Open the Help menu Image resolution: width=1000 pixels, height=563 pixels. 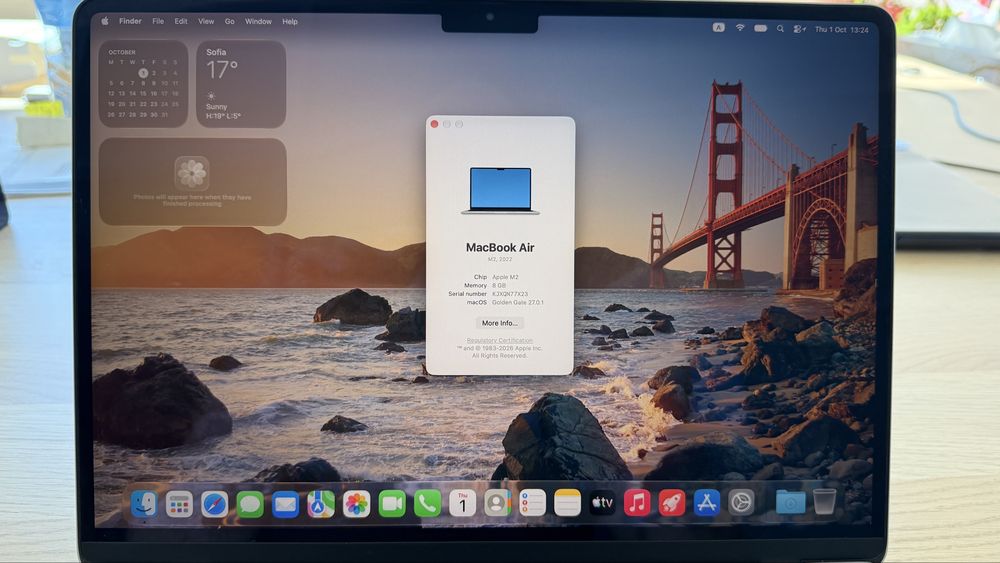(x=290, y=21)
